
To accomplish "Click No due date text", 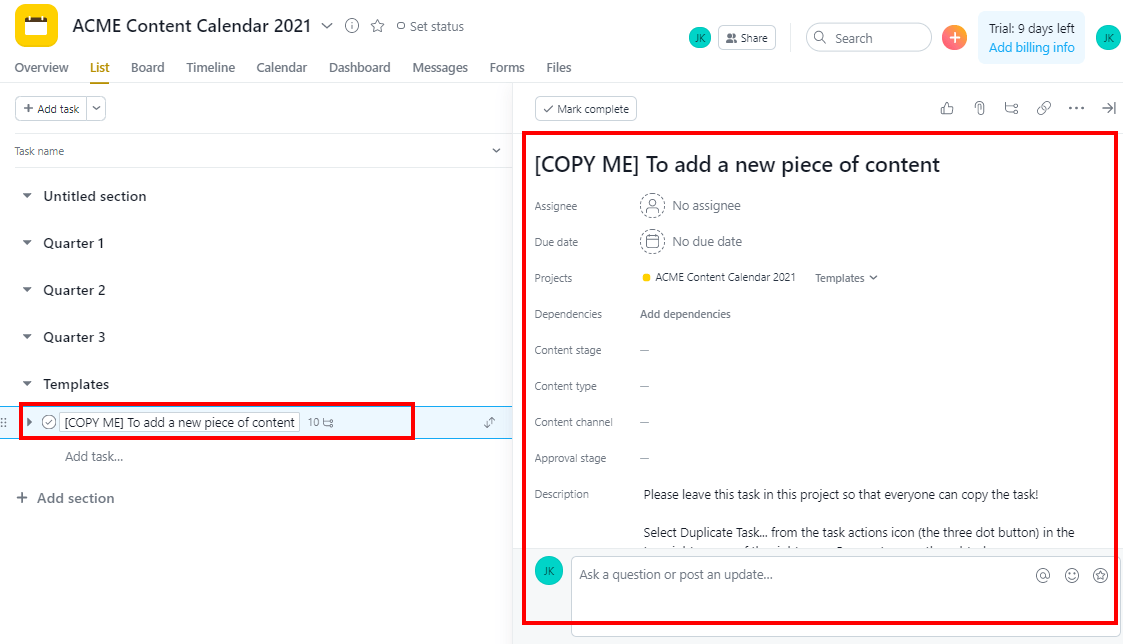I will point(707,241).
